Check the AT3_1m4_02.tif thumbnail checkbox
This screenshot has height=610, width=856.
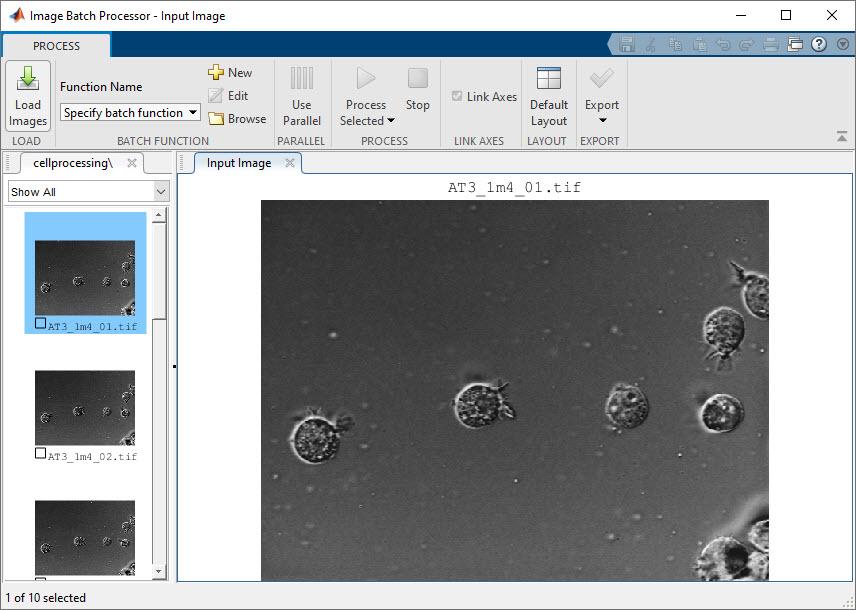[x=41, y=453]
